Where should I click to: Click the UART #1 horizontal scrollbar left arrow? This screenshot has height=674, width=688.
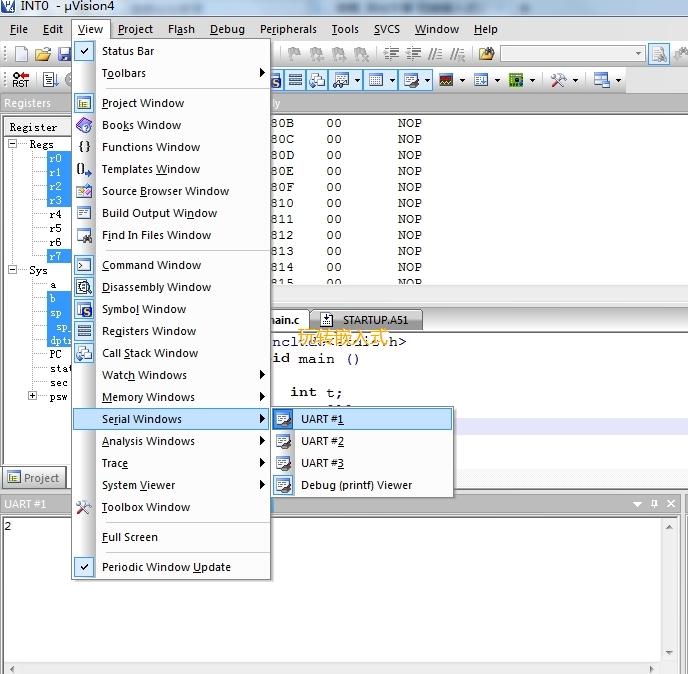pos(12,669)
